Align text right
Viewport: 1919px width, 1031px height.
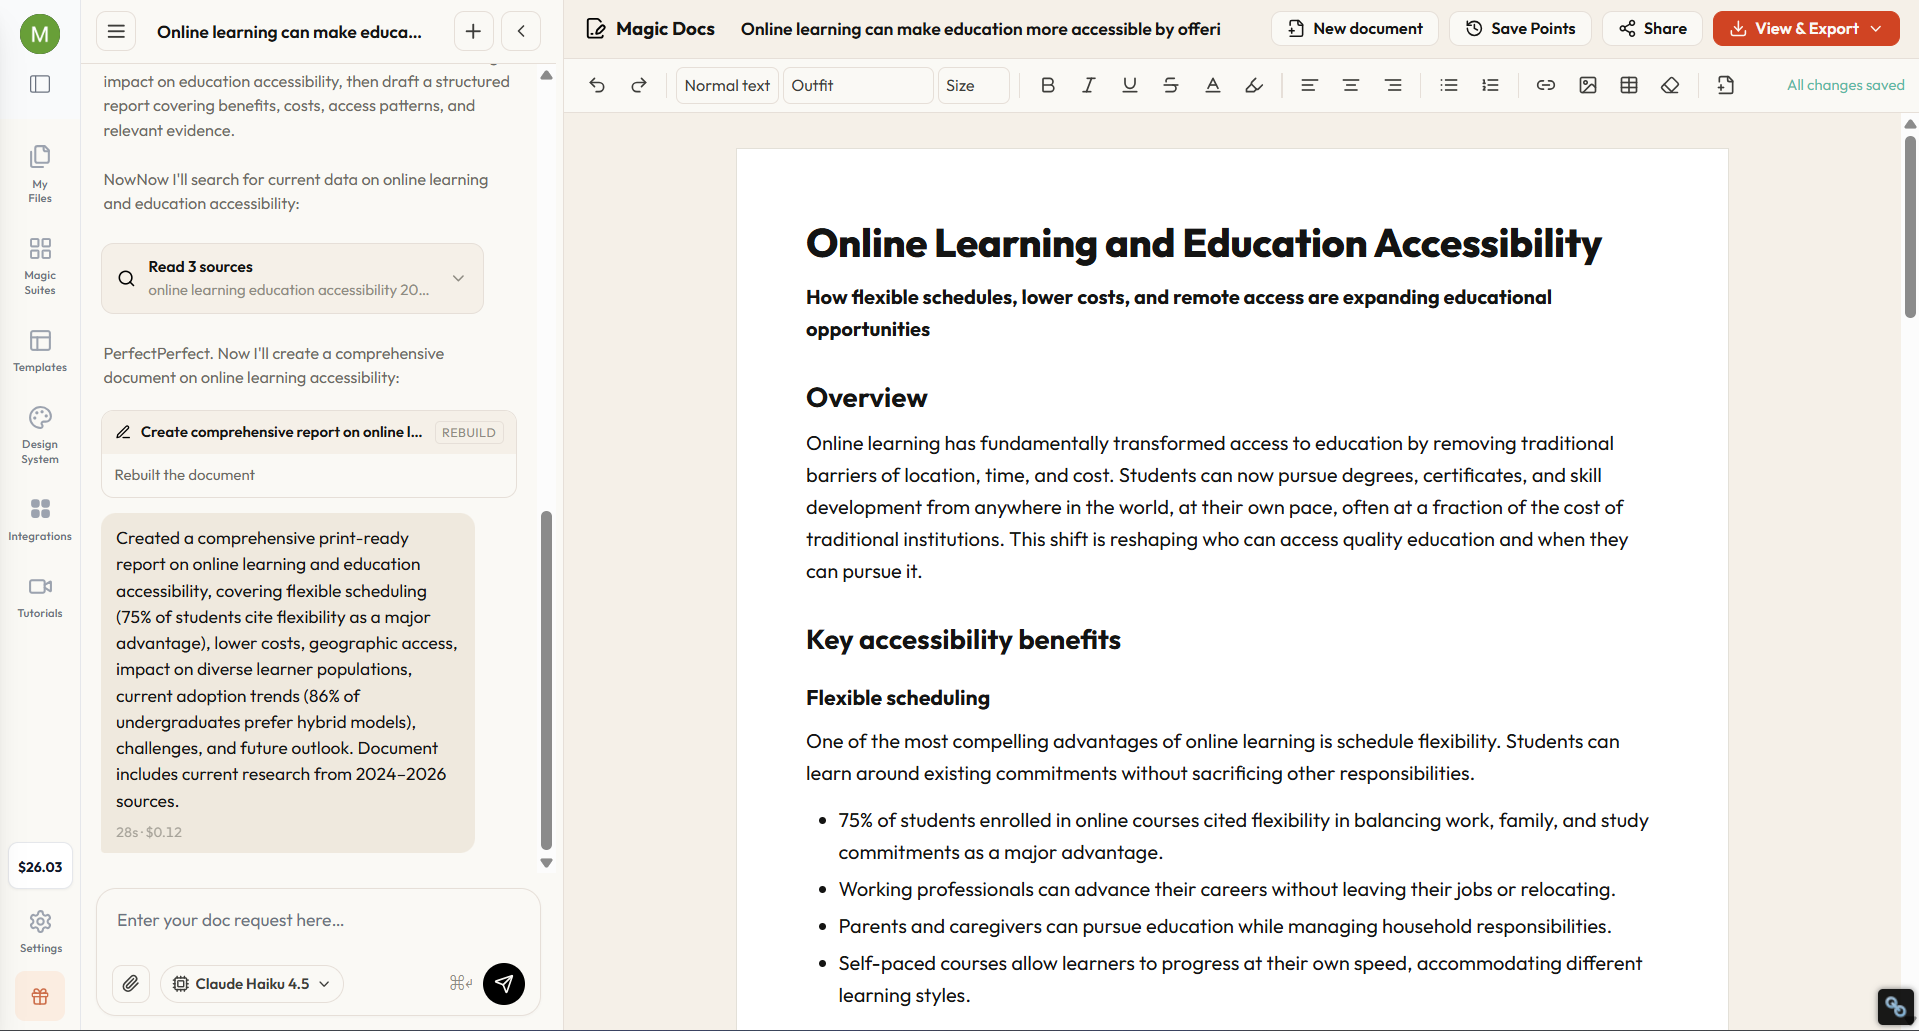point(1393,85)
